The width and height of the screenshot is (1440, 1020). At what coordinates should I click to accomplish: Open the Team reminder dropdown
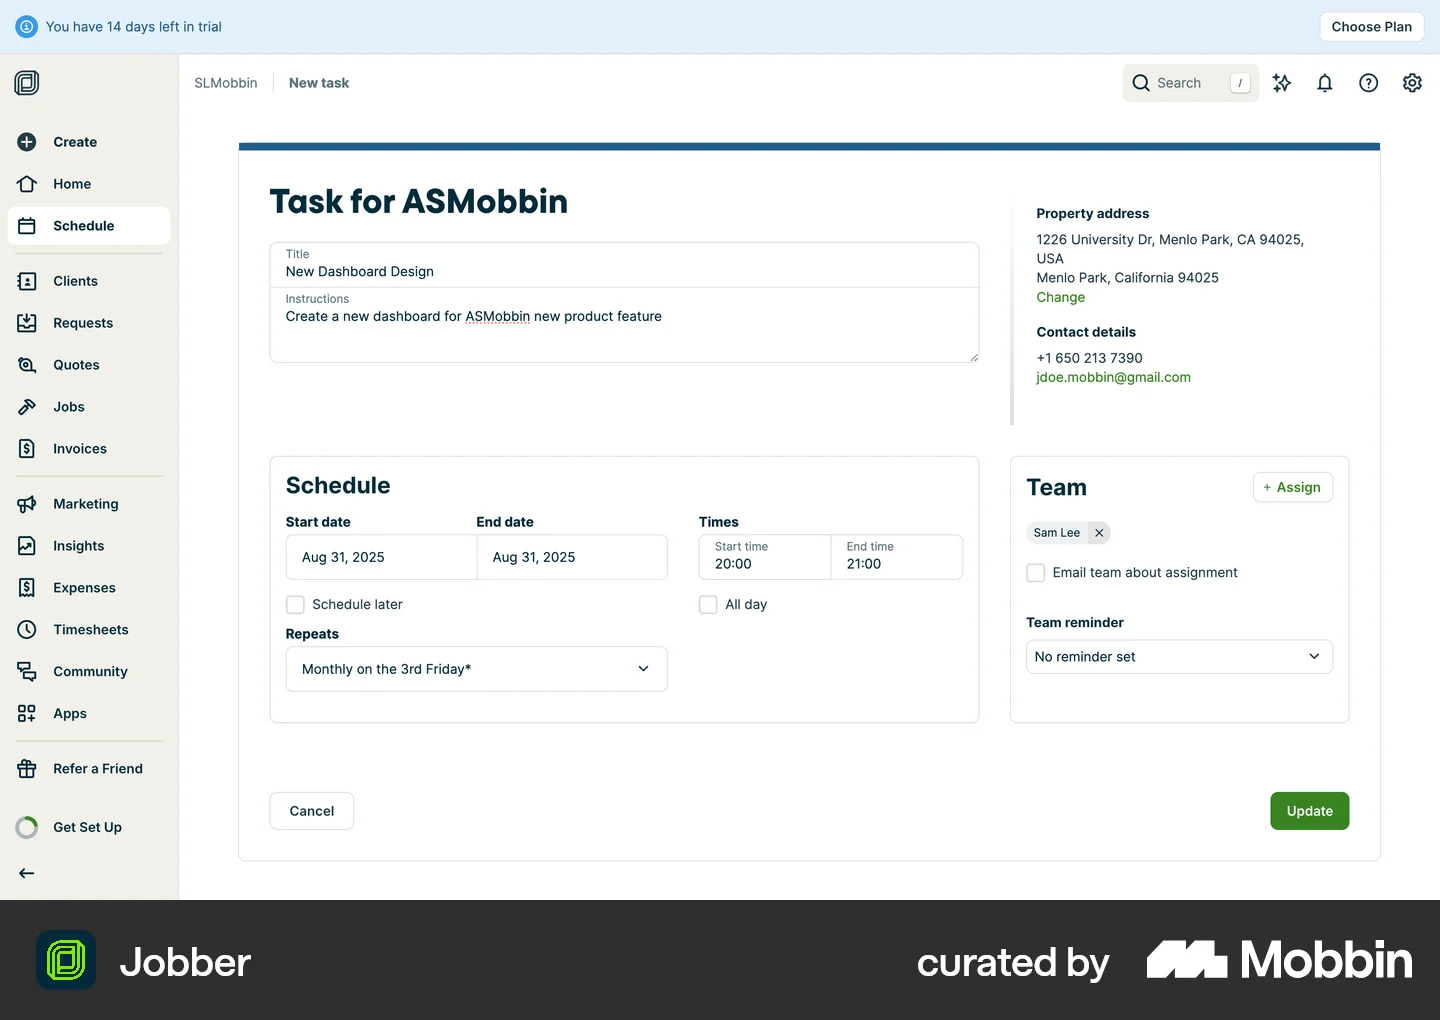point(1179,657)
